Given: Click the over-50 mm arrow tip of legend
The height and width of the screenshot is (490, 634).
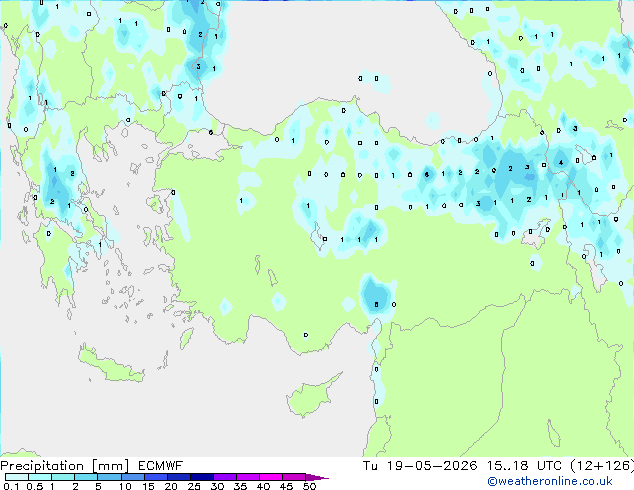Looking at the screenshot, I should 317,477.
